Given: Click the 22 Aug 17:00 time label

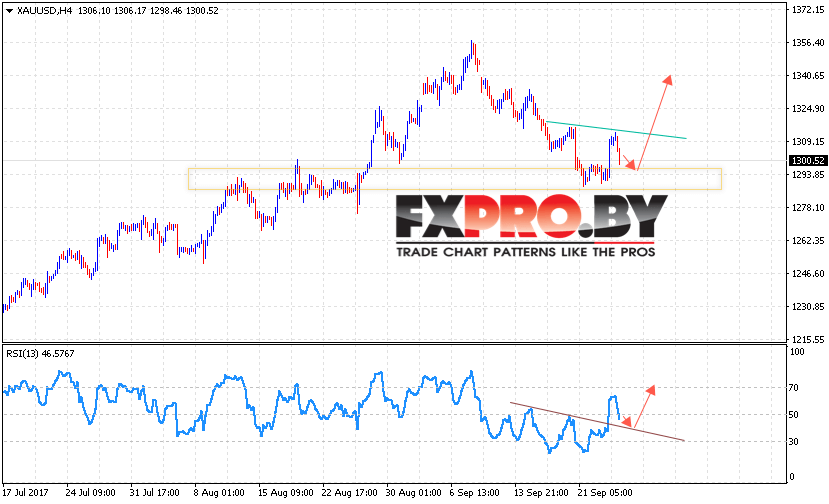Looking at the screenshot, I should point(349,492).
